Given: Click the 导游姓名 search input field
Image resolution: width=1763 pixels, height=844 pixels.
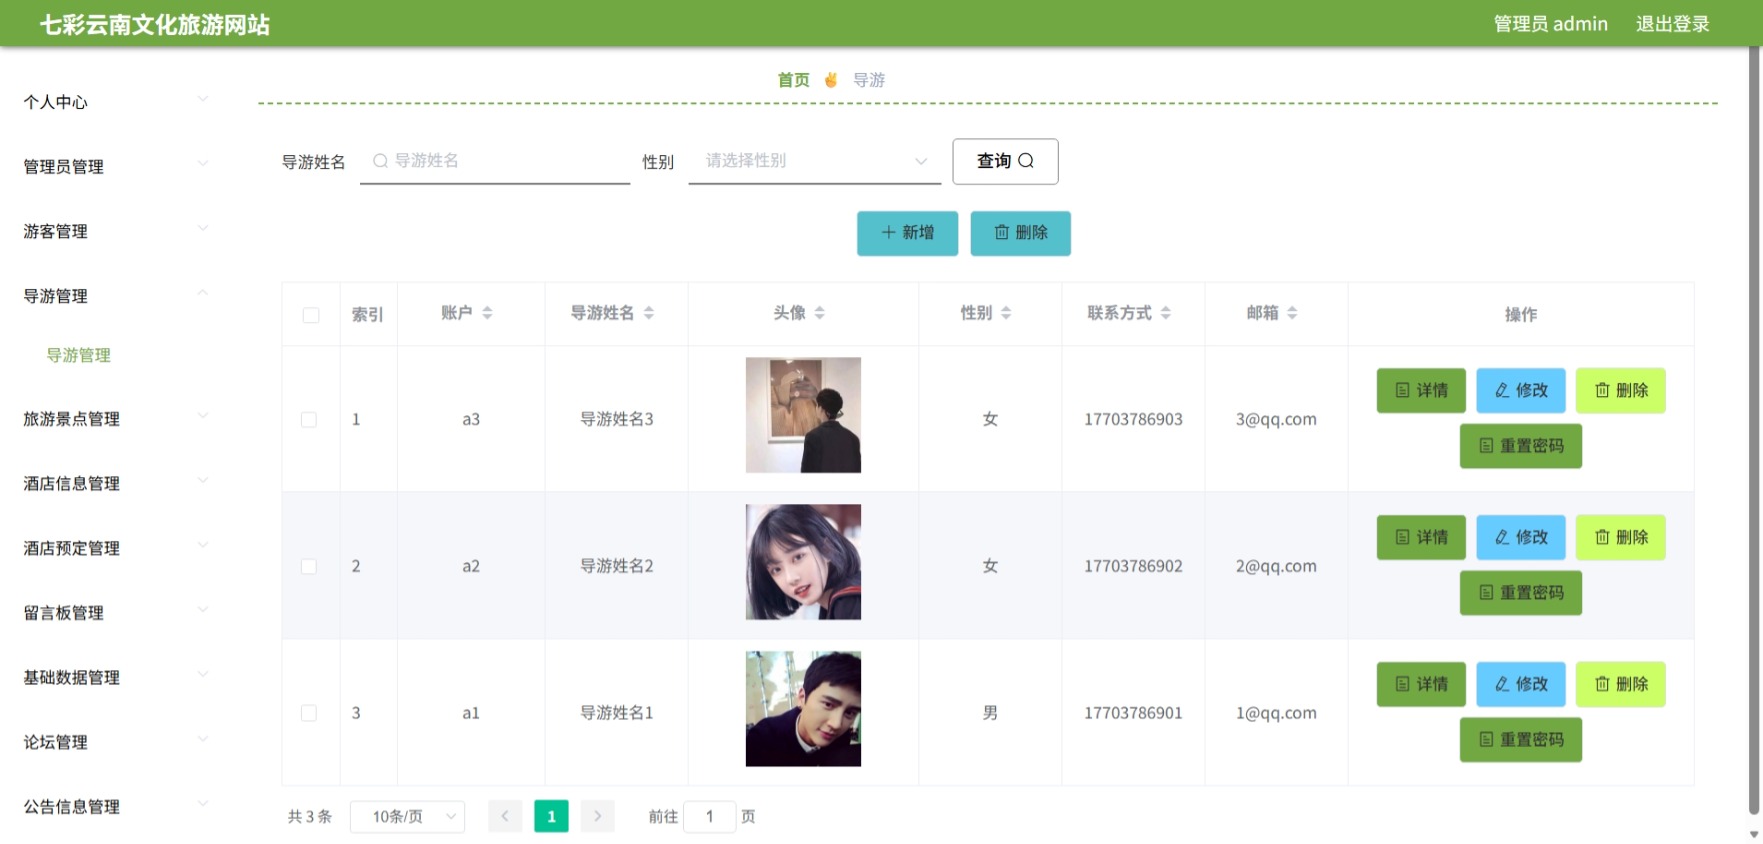Looking at the screenshot, I should [x=495, y=161].
